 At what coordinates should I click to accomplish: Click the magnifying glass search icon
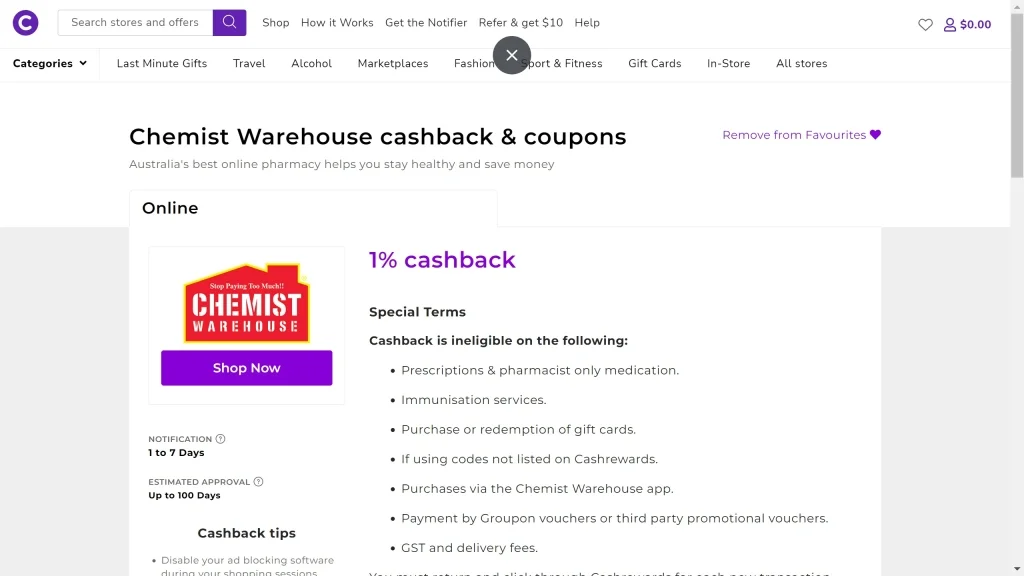pyautogui.click(x=228, y=21)
